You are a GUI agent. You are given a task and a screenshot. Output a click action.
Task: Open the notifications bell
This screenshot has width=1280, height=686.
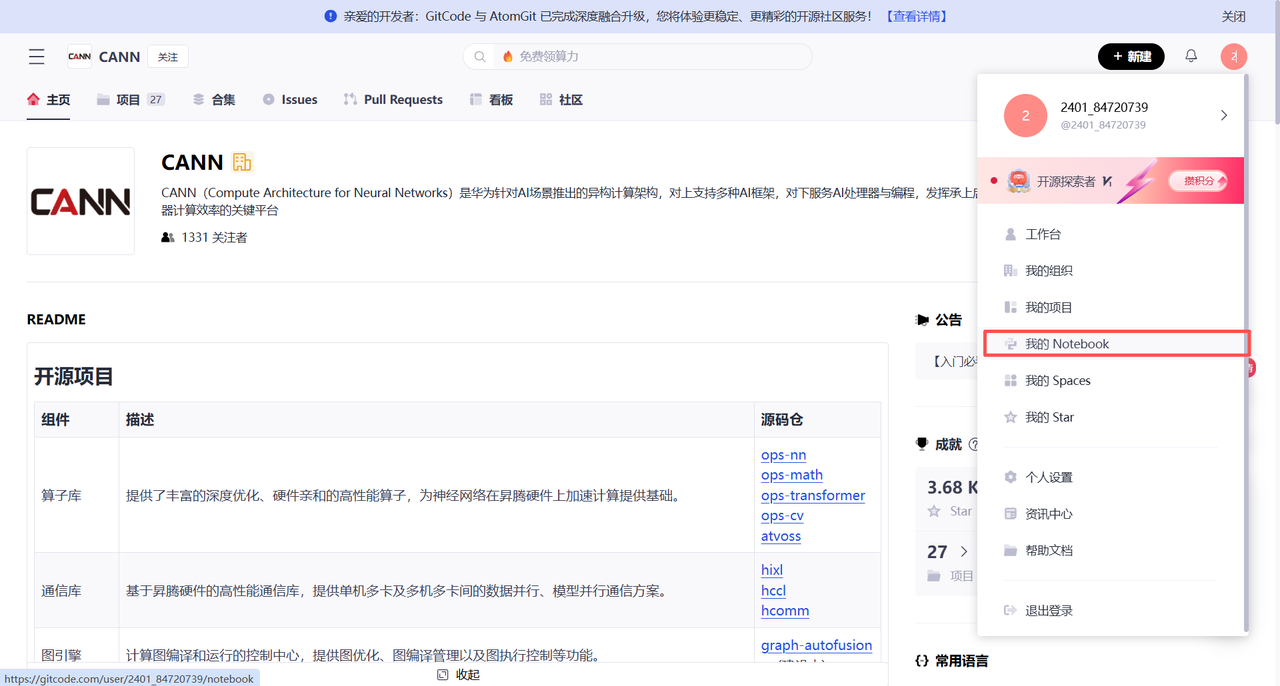(1191, 56)
